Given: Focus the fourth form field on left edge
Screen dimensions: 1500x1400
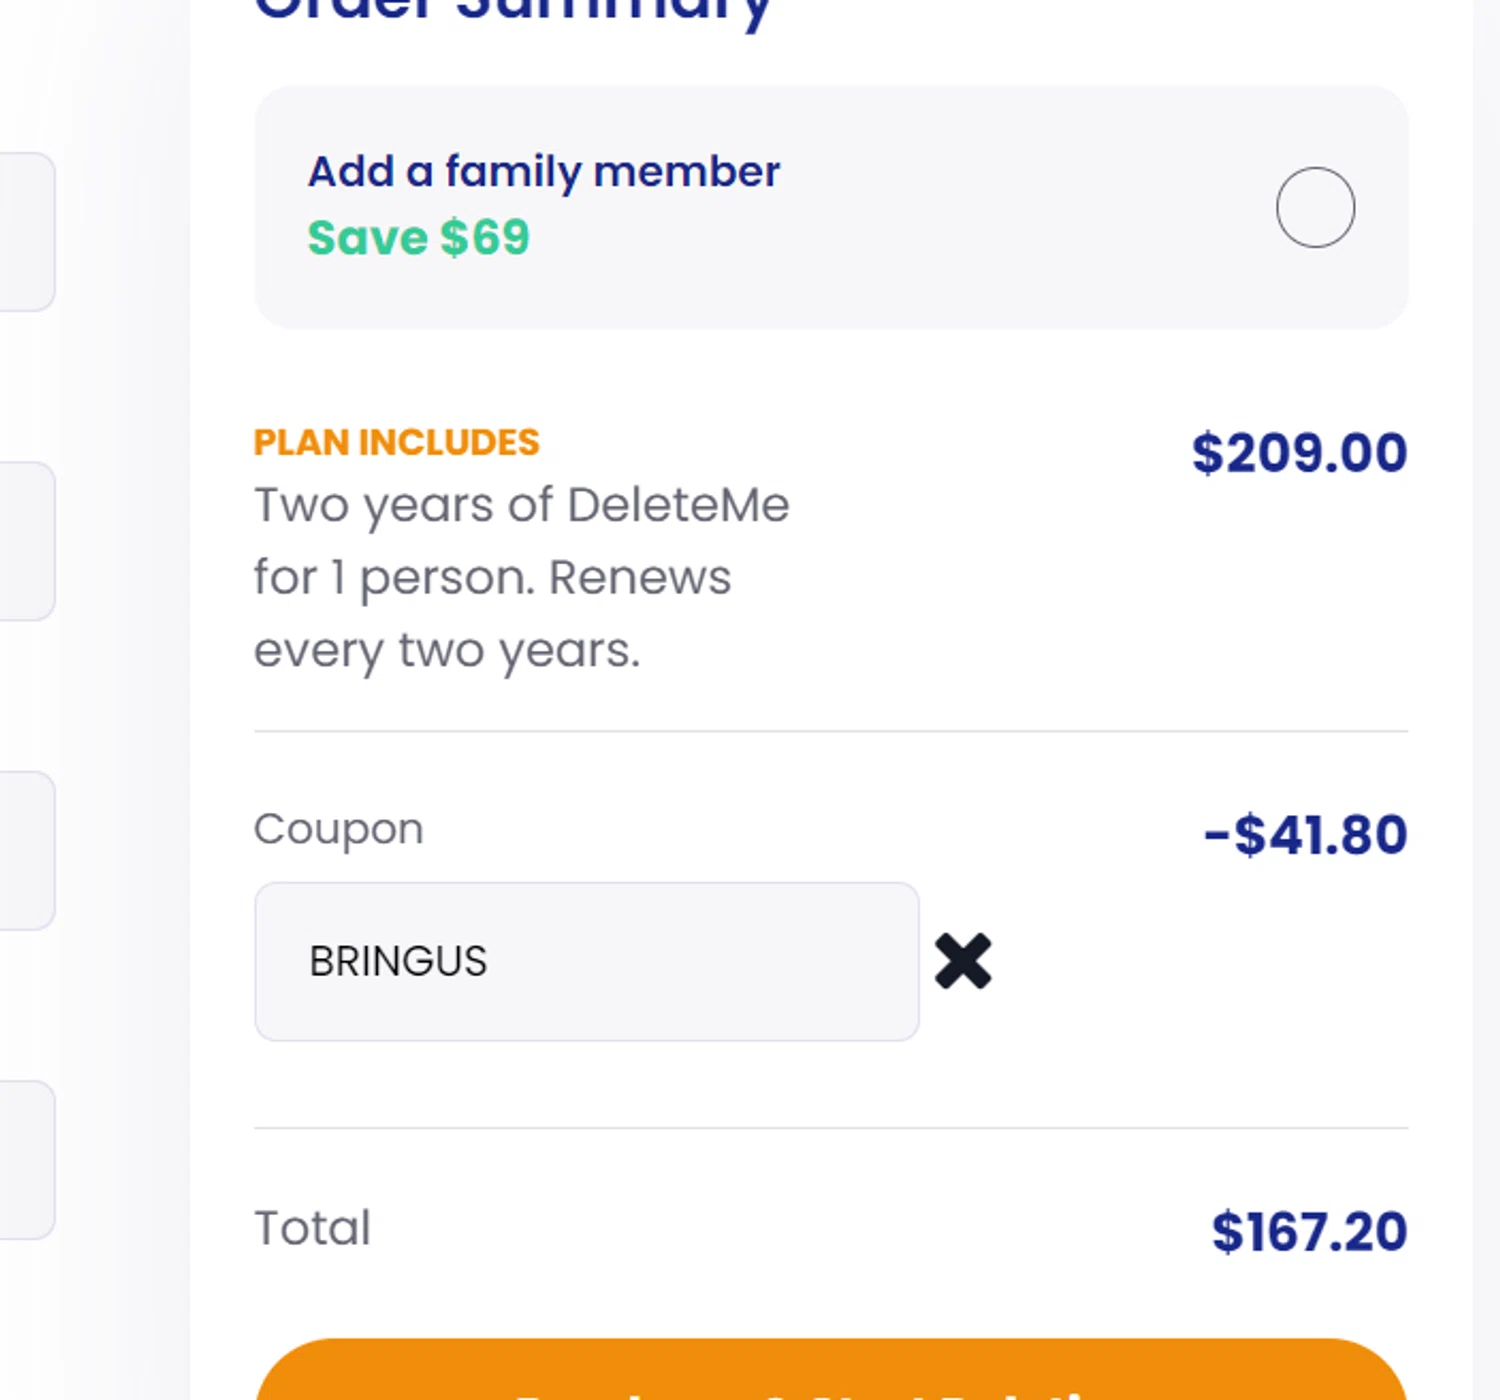Looking at the screenshot, I should tap(25, 1159).
